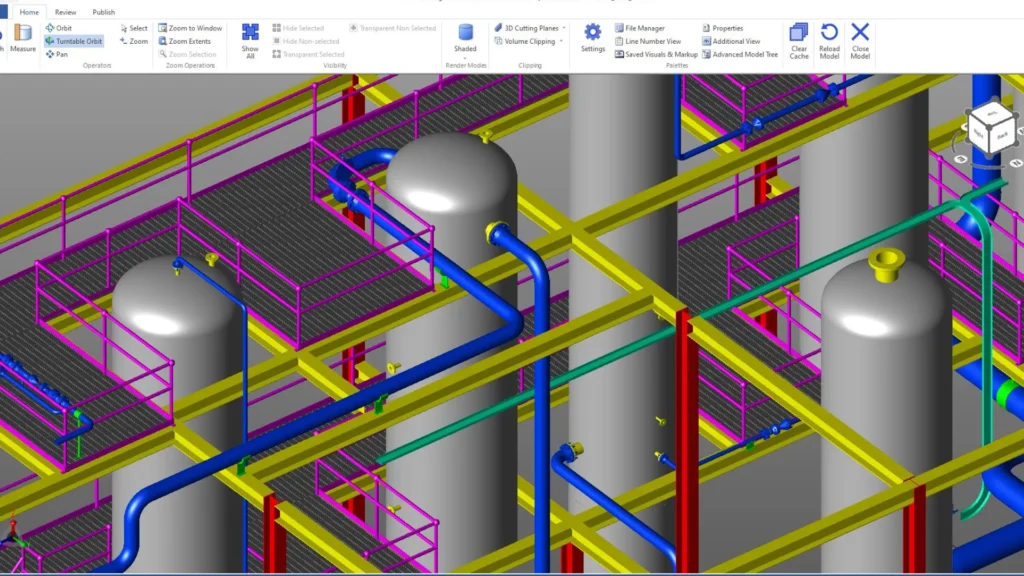This screenshot has width=1024, height=576.
Task: Click Zoom to Window button
Action: click(190, 28)
